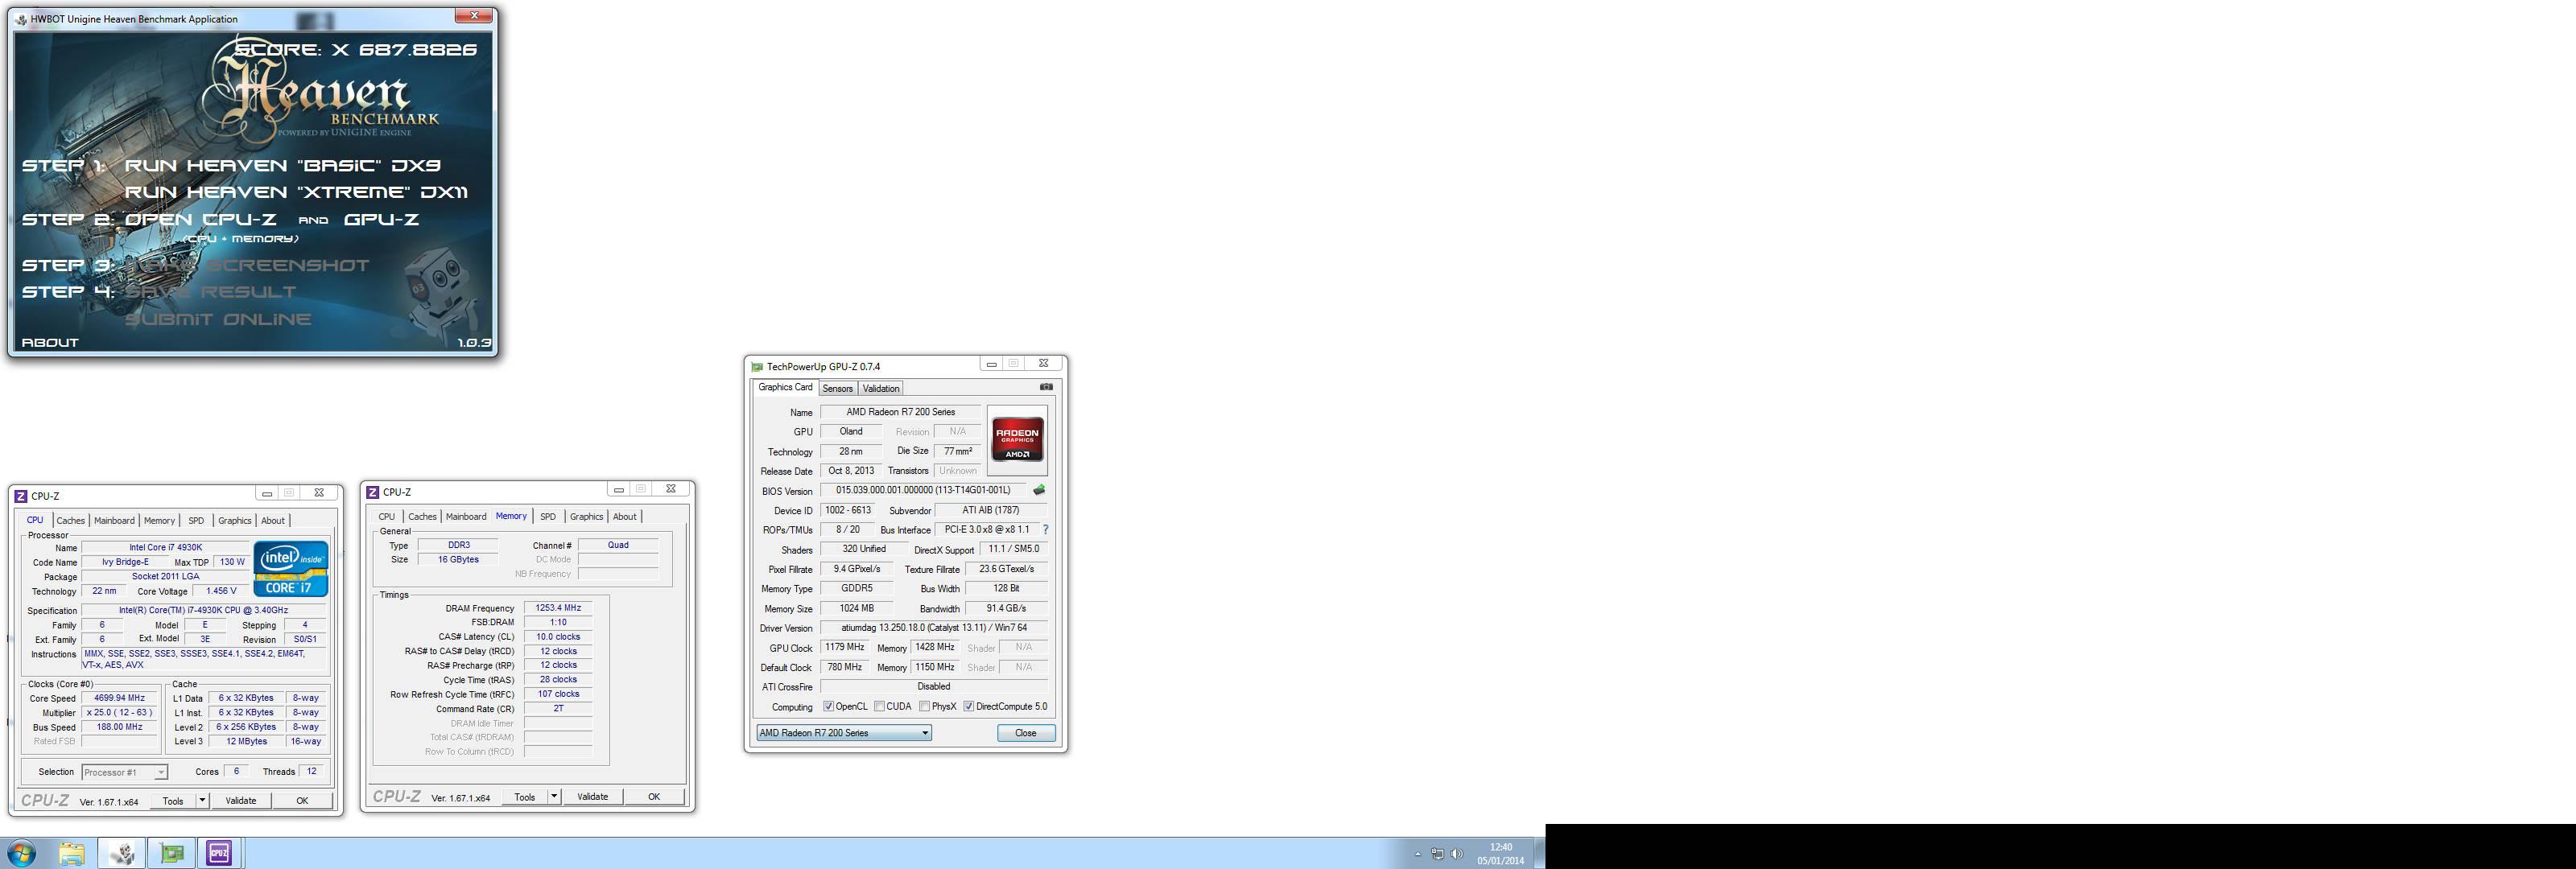Image resolution: width=2576 pixels, height=869 pixels.
Task: Click Run Heaven "Basic" DX9
Action: (x=282, y=166)
